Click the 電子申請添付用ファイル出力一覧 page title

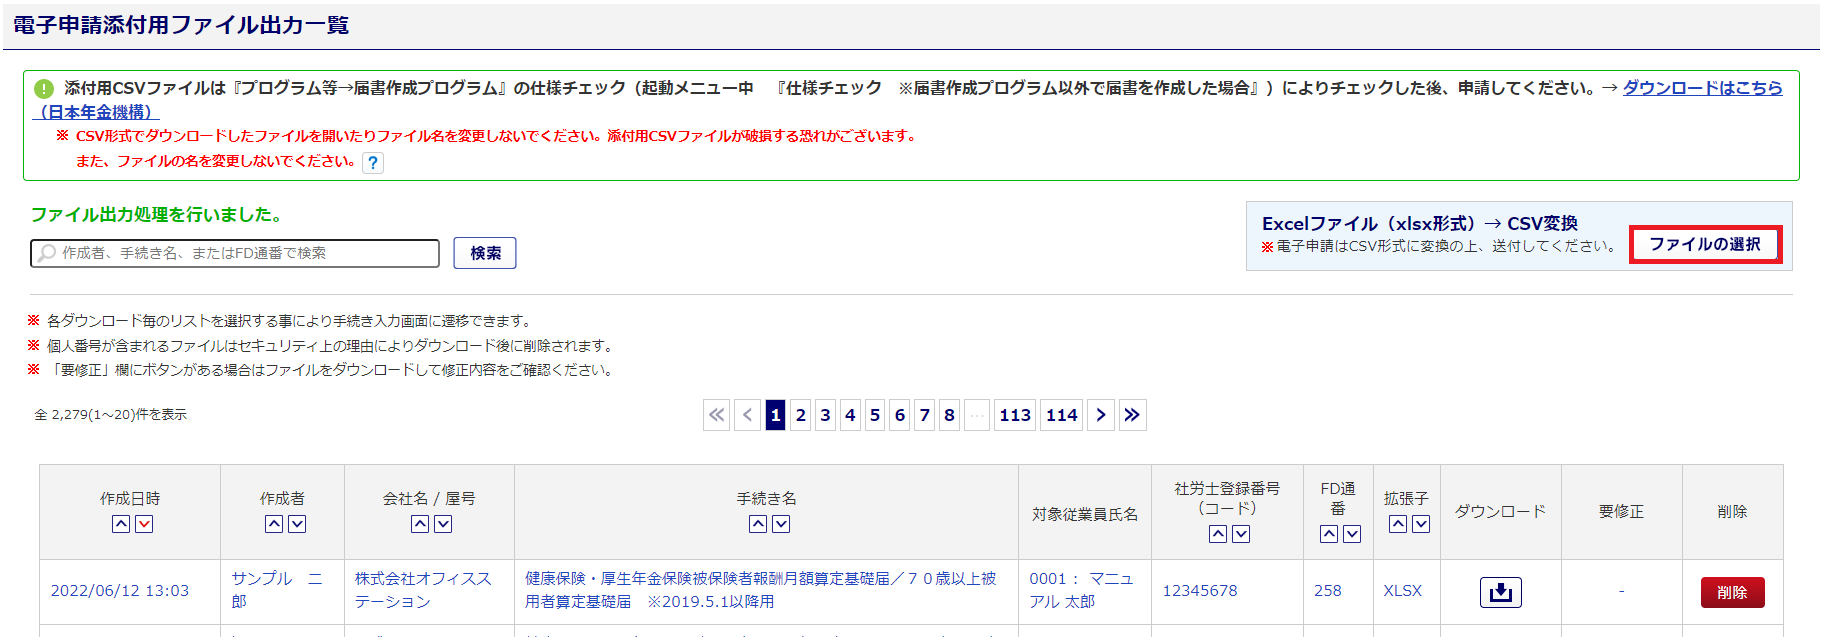[x=181, y=25]
